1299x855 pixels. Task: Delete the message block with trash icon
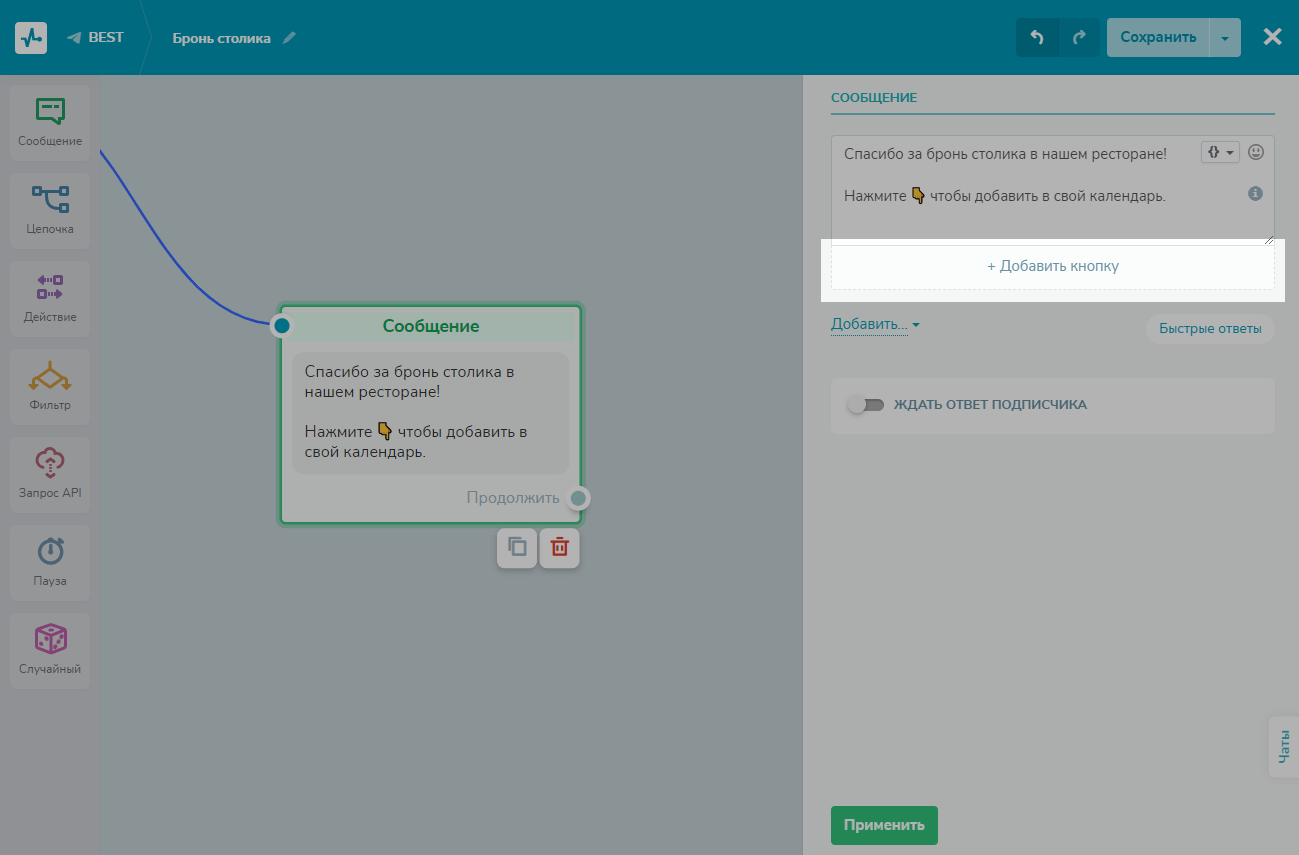560,548
